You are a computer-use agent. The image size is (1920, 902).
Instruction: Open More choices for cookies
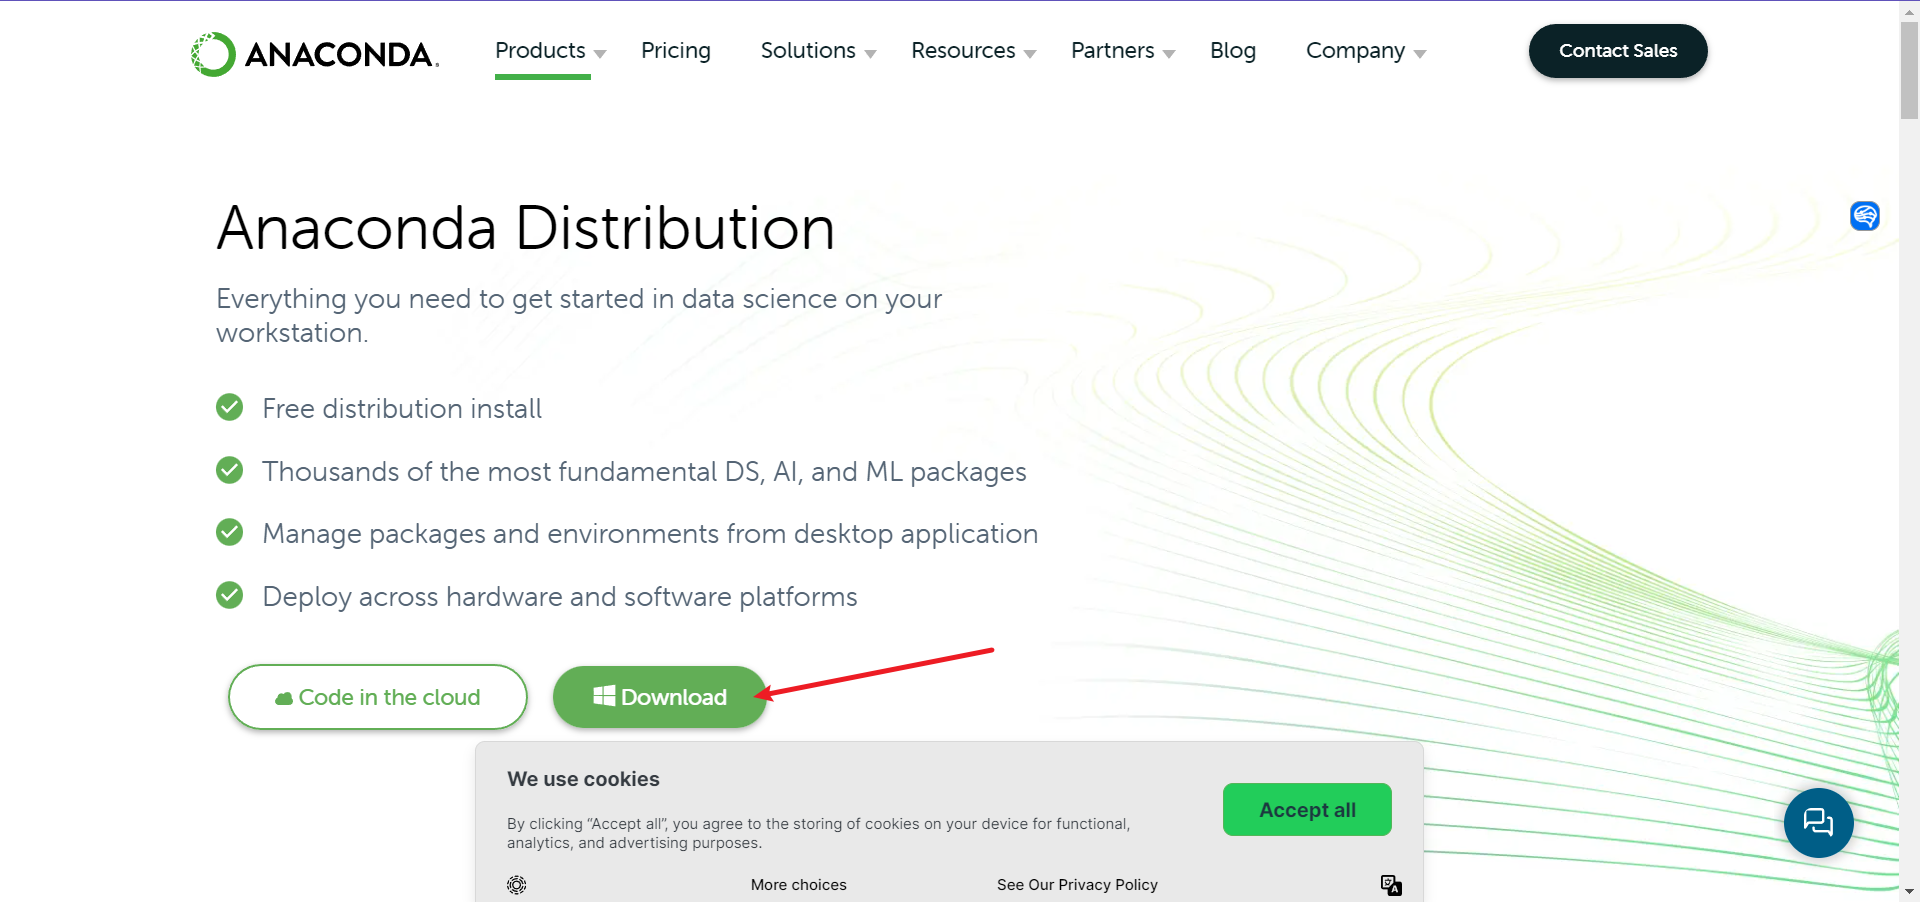799,885
